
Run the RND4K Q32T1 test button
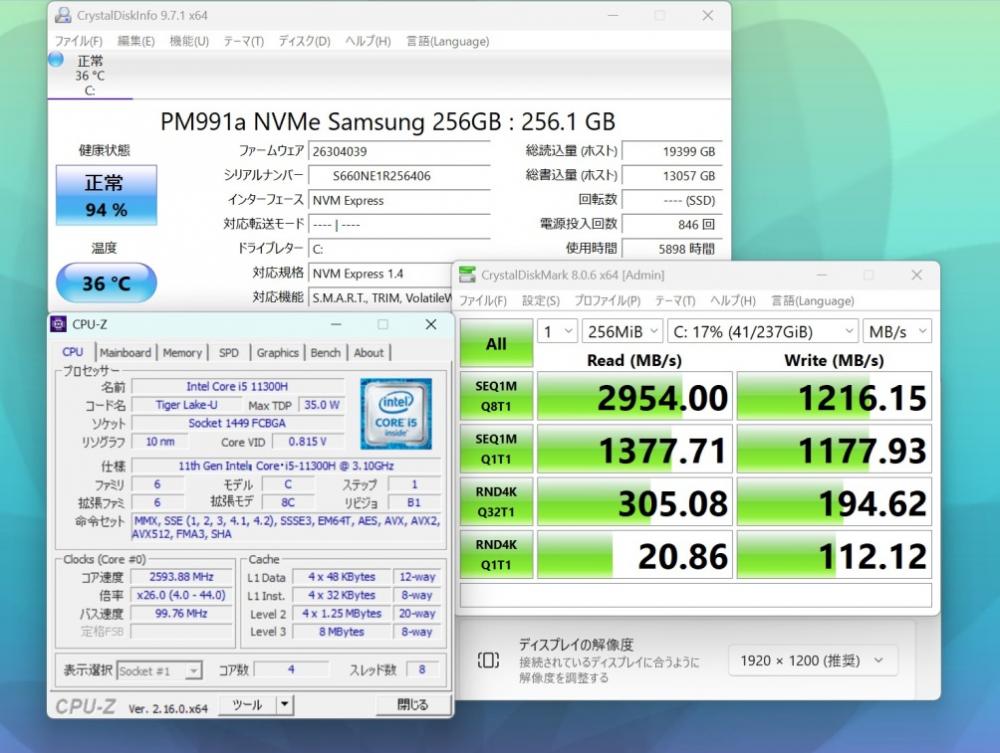point(496,502)
